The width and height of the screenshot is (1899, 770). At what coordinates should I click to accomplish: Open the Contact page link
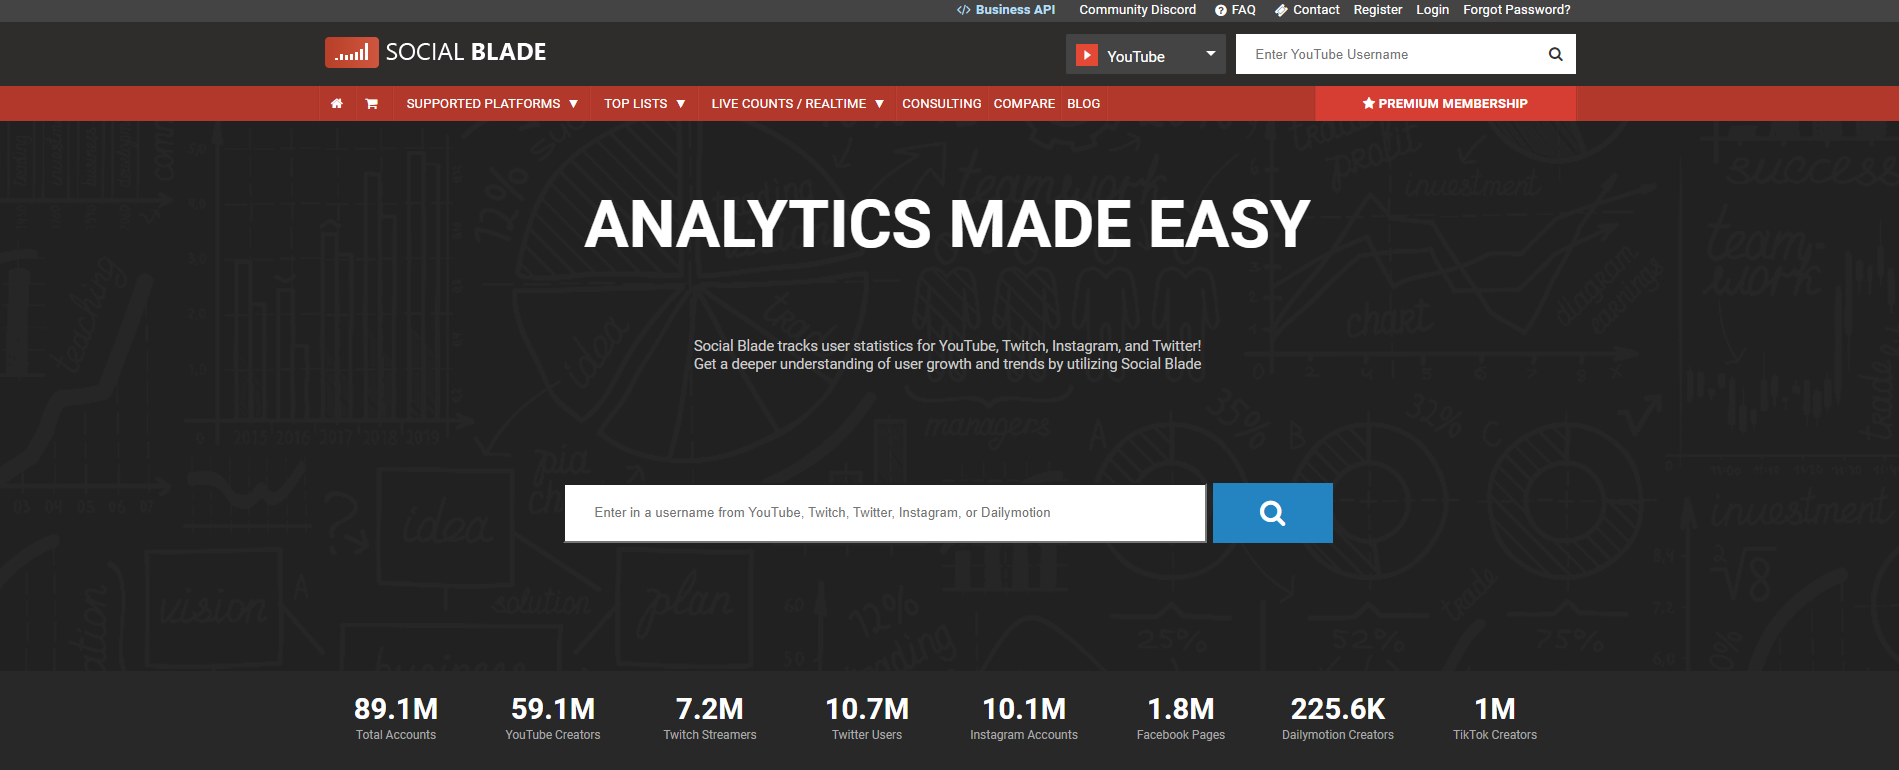tap(1307, 10)
